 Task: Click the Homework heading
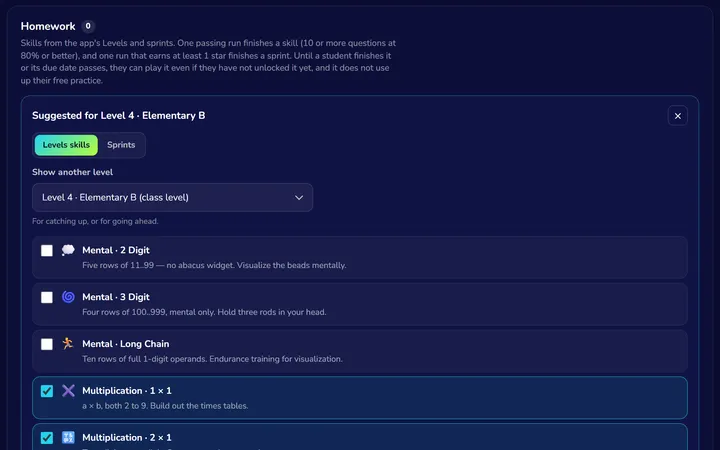(x=48, y=26)
